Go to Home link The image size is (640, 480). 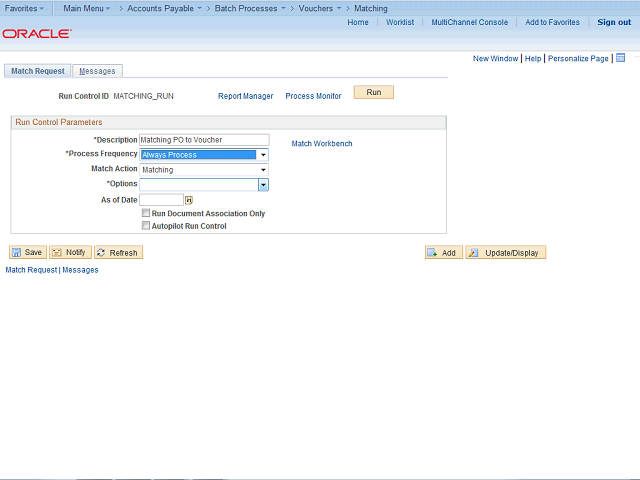coord(358,22)
